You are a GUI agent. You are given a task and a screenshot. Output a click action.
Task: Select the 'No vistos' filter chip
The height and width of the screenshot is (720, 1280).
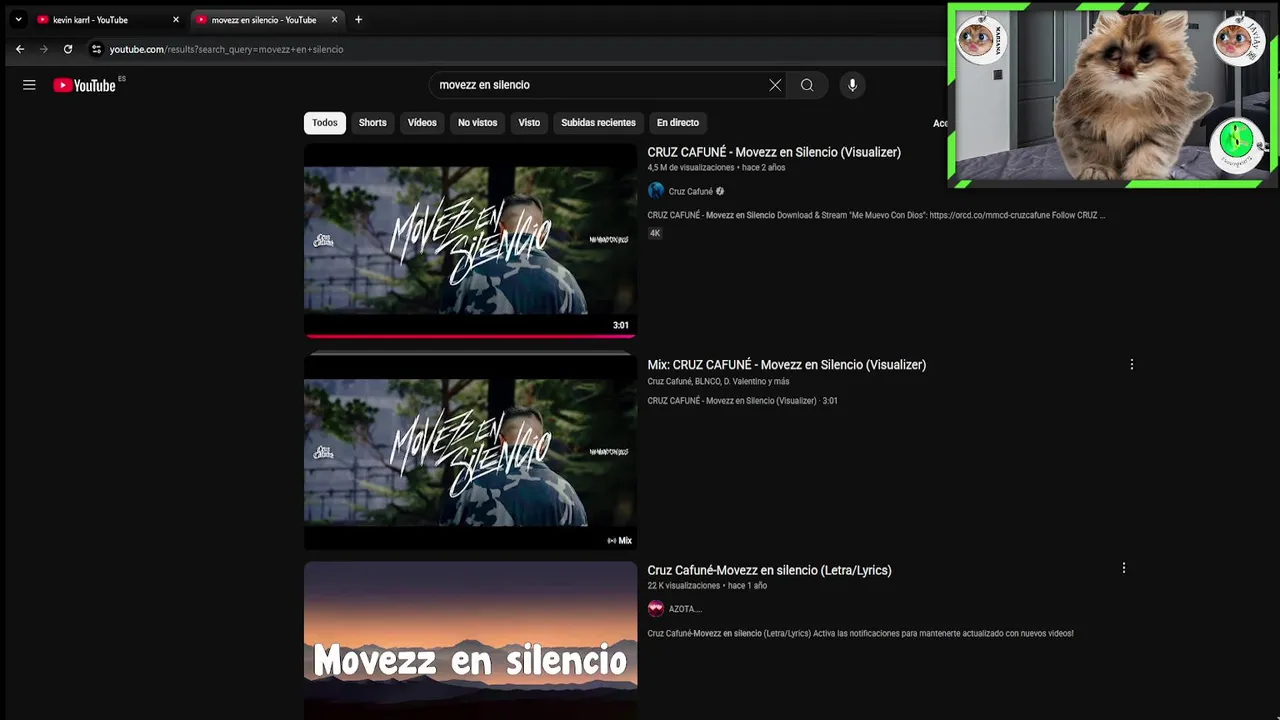point(477,122)
